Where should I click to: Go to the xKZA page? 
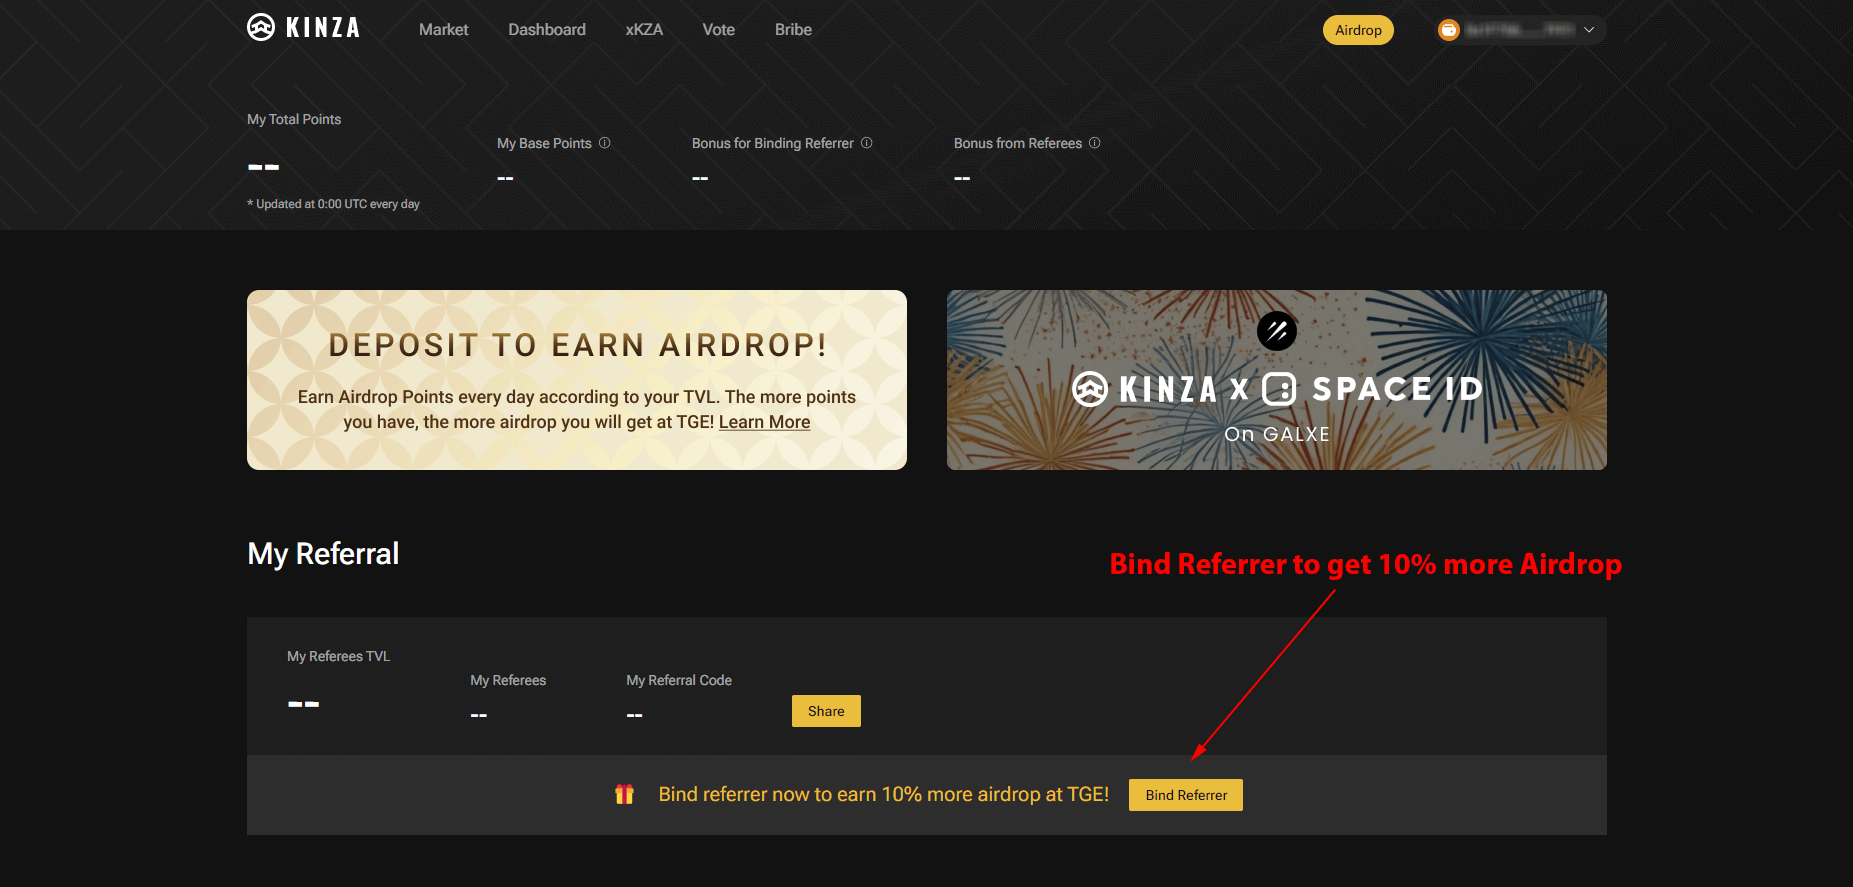(644, 30)
